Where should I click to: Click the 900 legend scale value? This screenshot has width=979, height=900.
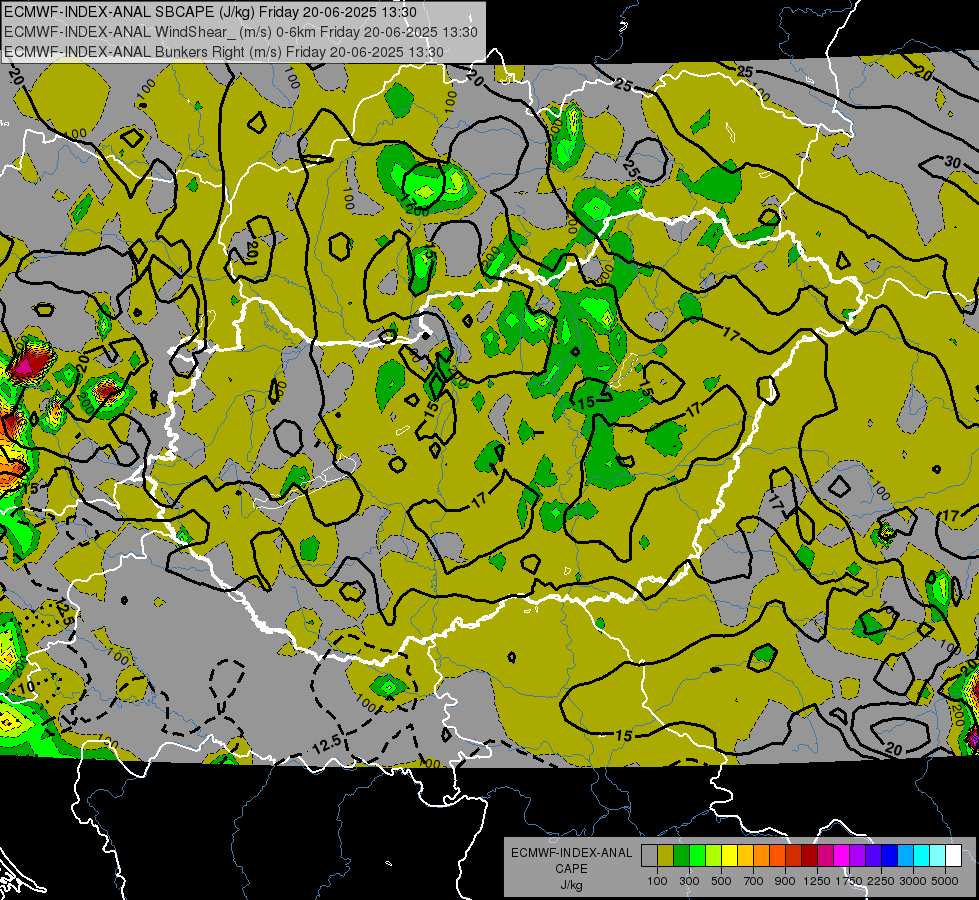[x=785, y=881]
